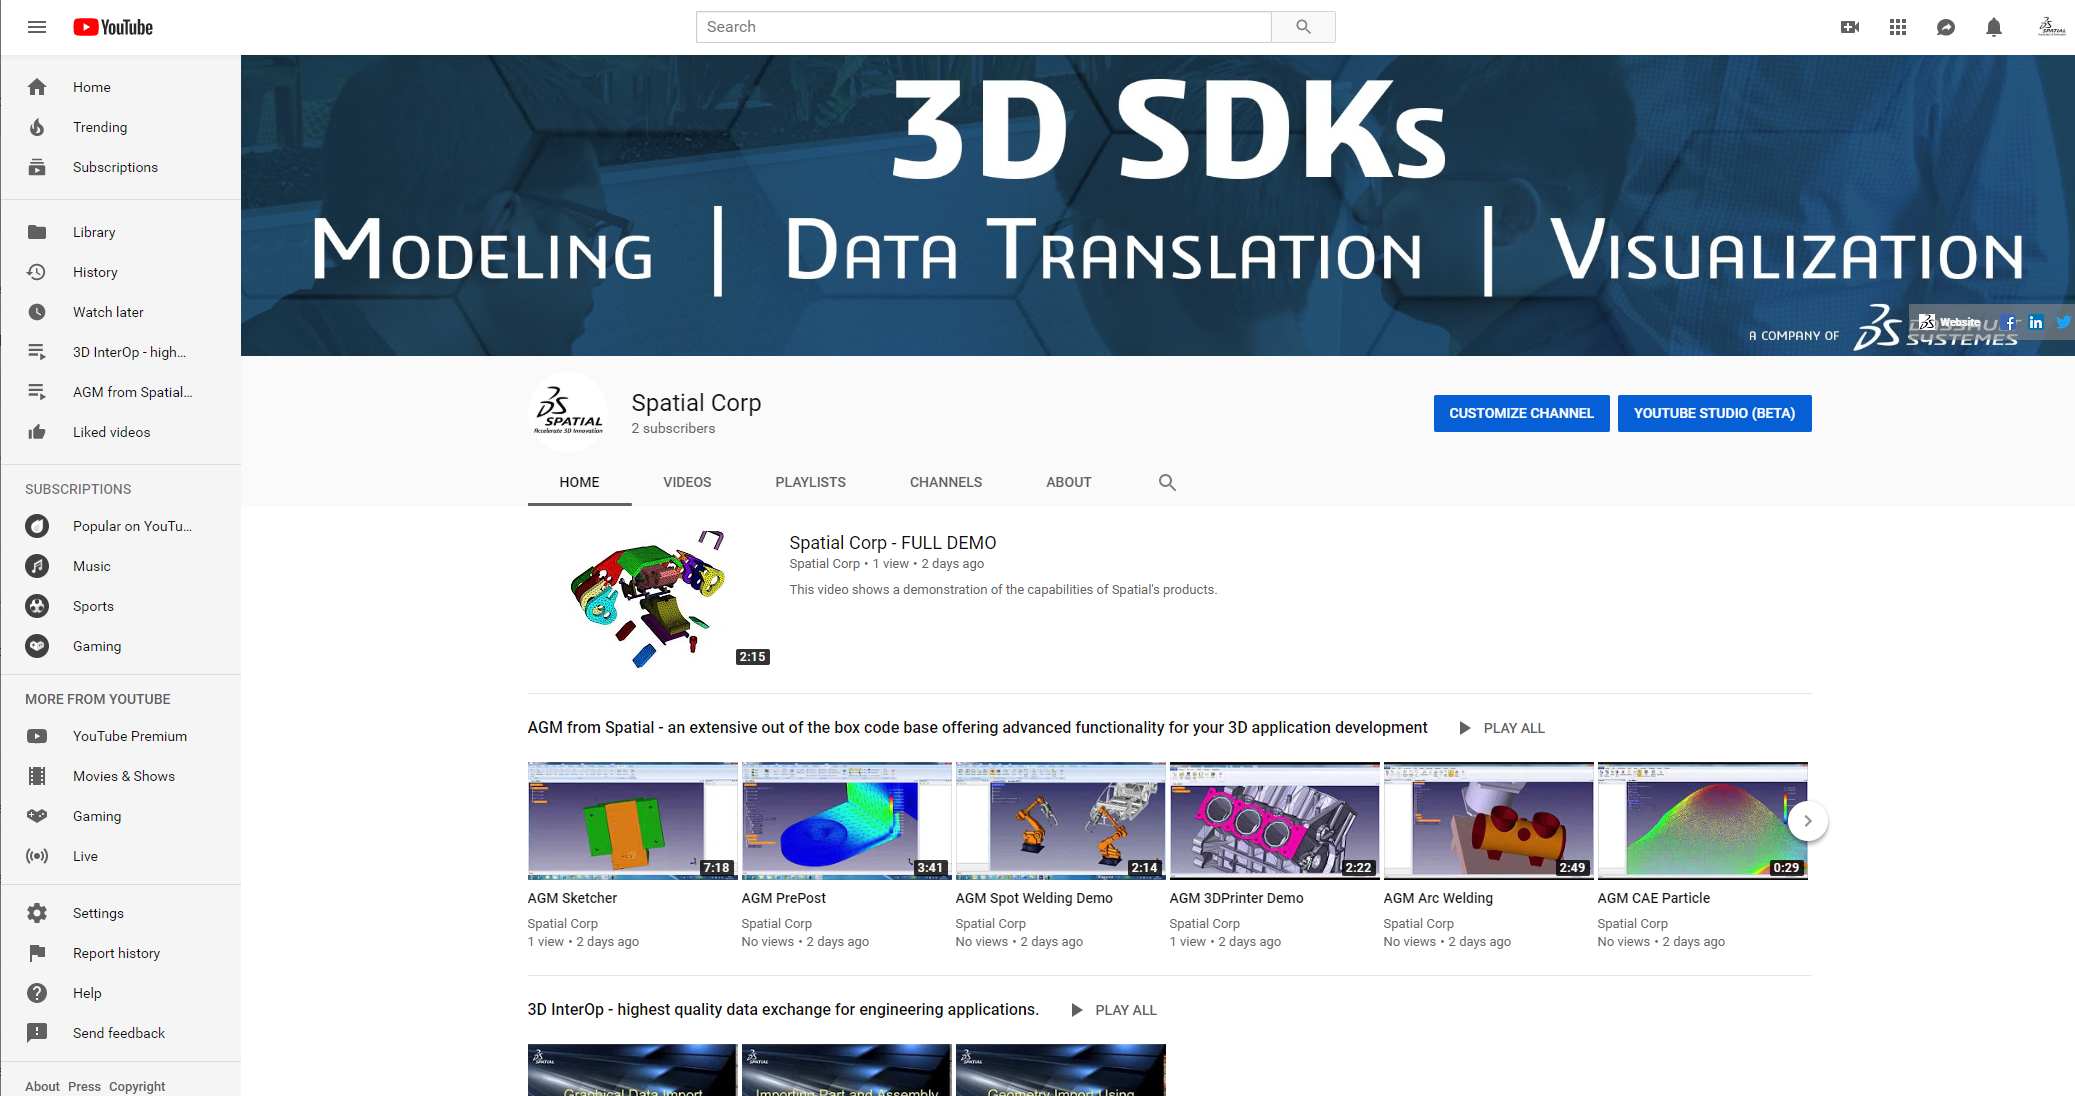Click the Customize Channel button
The image size is (2075, 1096).
[x=1521, y=413]
